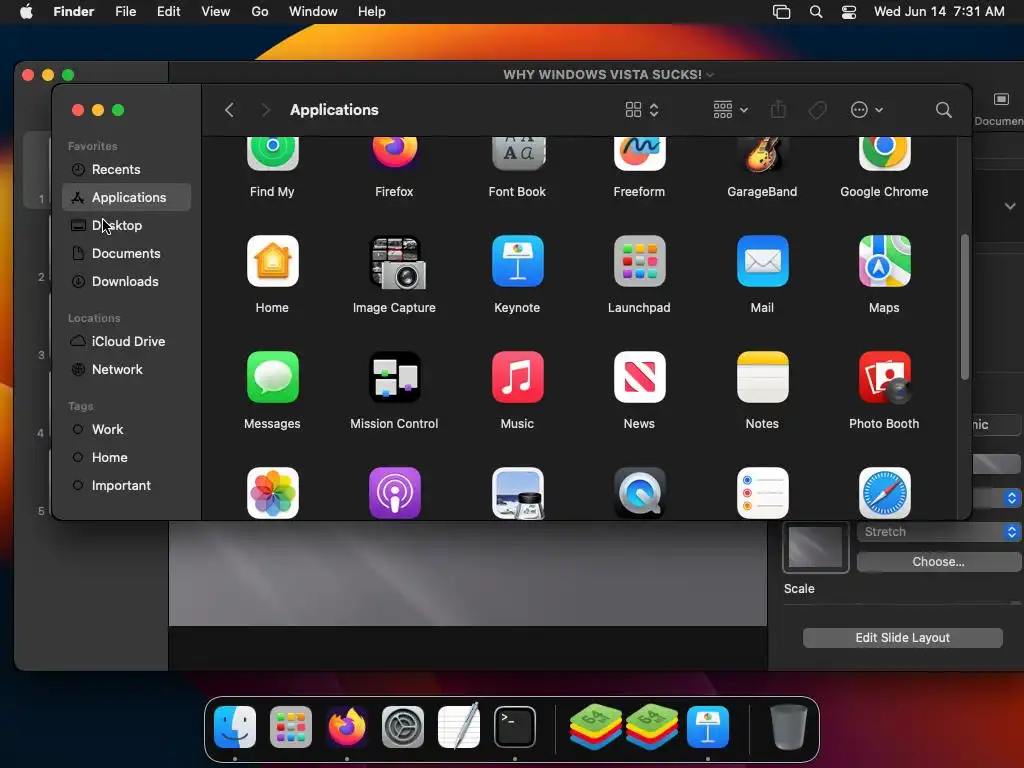Image resolution: width=1024 pixels, height=768 pixels.
Task: Open Trash in the Dock
Action: (788, 727)
